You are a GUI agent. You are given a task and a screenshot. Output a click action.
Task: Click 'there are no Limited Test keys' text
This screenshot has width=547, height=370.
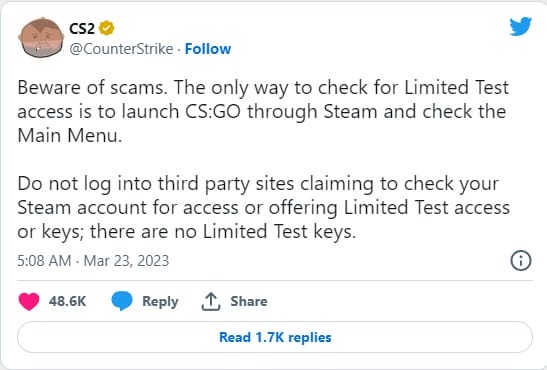[x=223, y=232]
